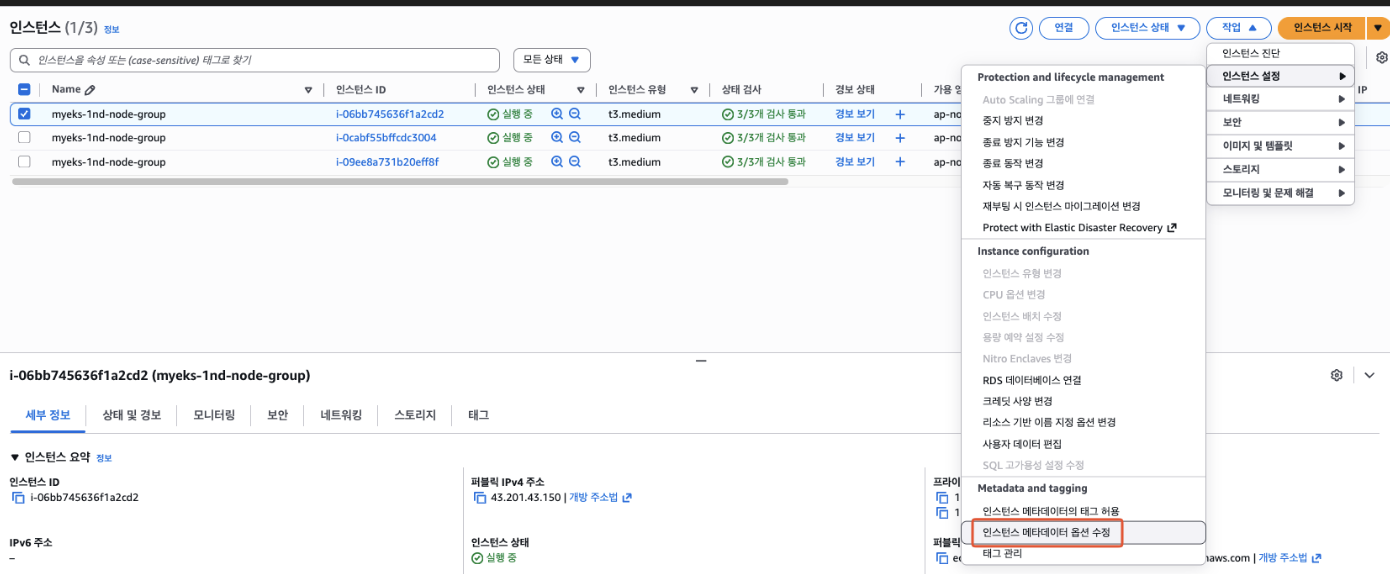Select 인스턴스 설정 menu item

coord(1280,76)
